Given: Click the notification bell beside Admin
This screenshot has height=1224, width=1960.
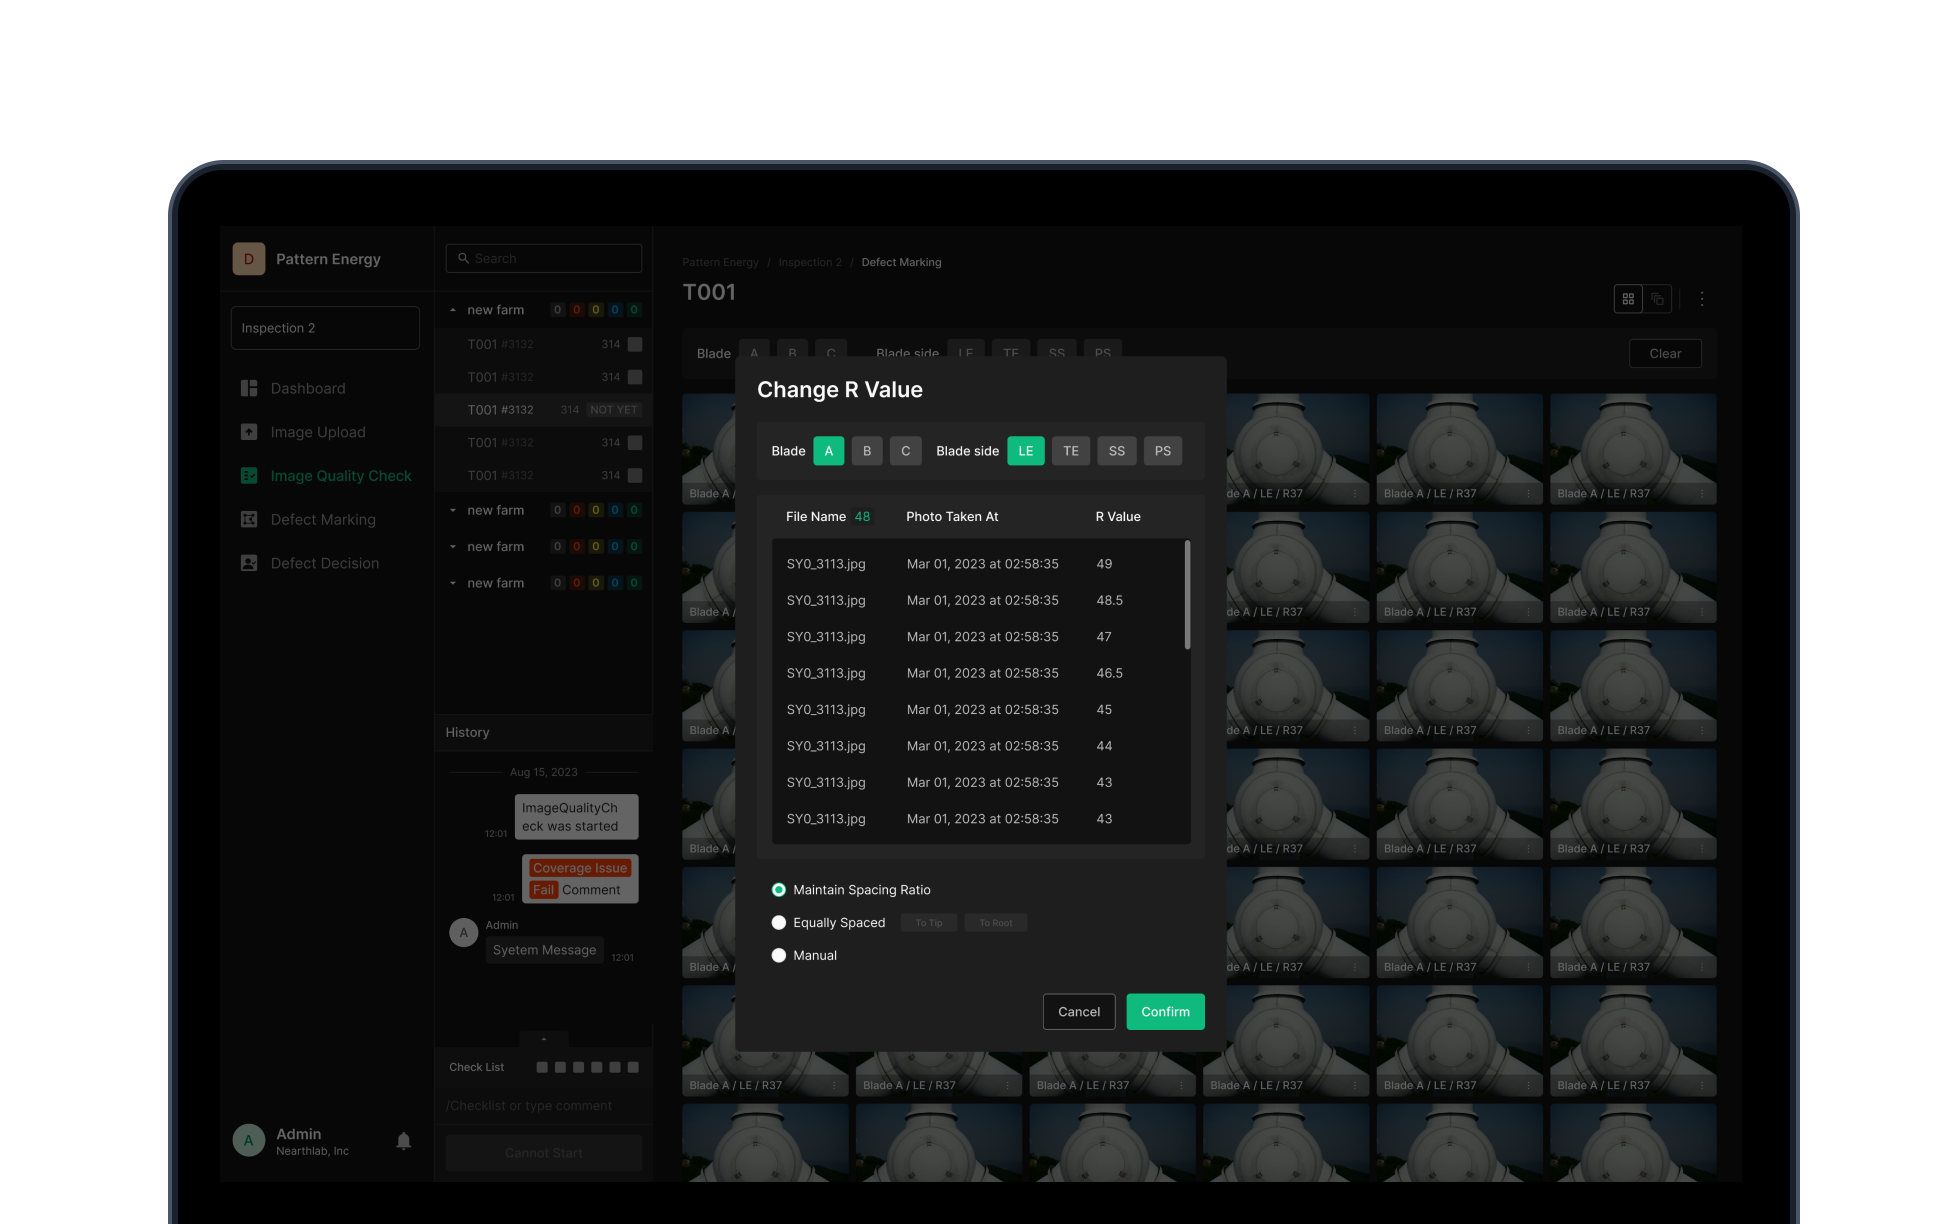Looking at the screenshot, I should pyautogui.click(x=403, y=1140).
